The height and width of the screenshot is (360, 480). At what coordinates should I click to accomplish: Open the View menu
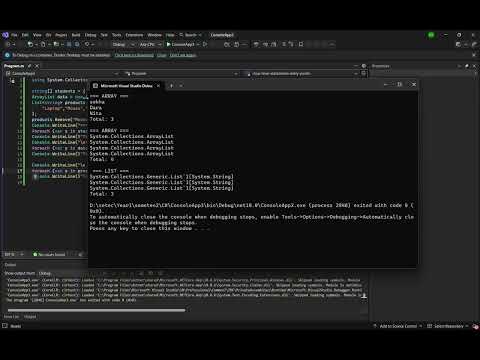pyautogui.click(x=37, y=35)
